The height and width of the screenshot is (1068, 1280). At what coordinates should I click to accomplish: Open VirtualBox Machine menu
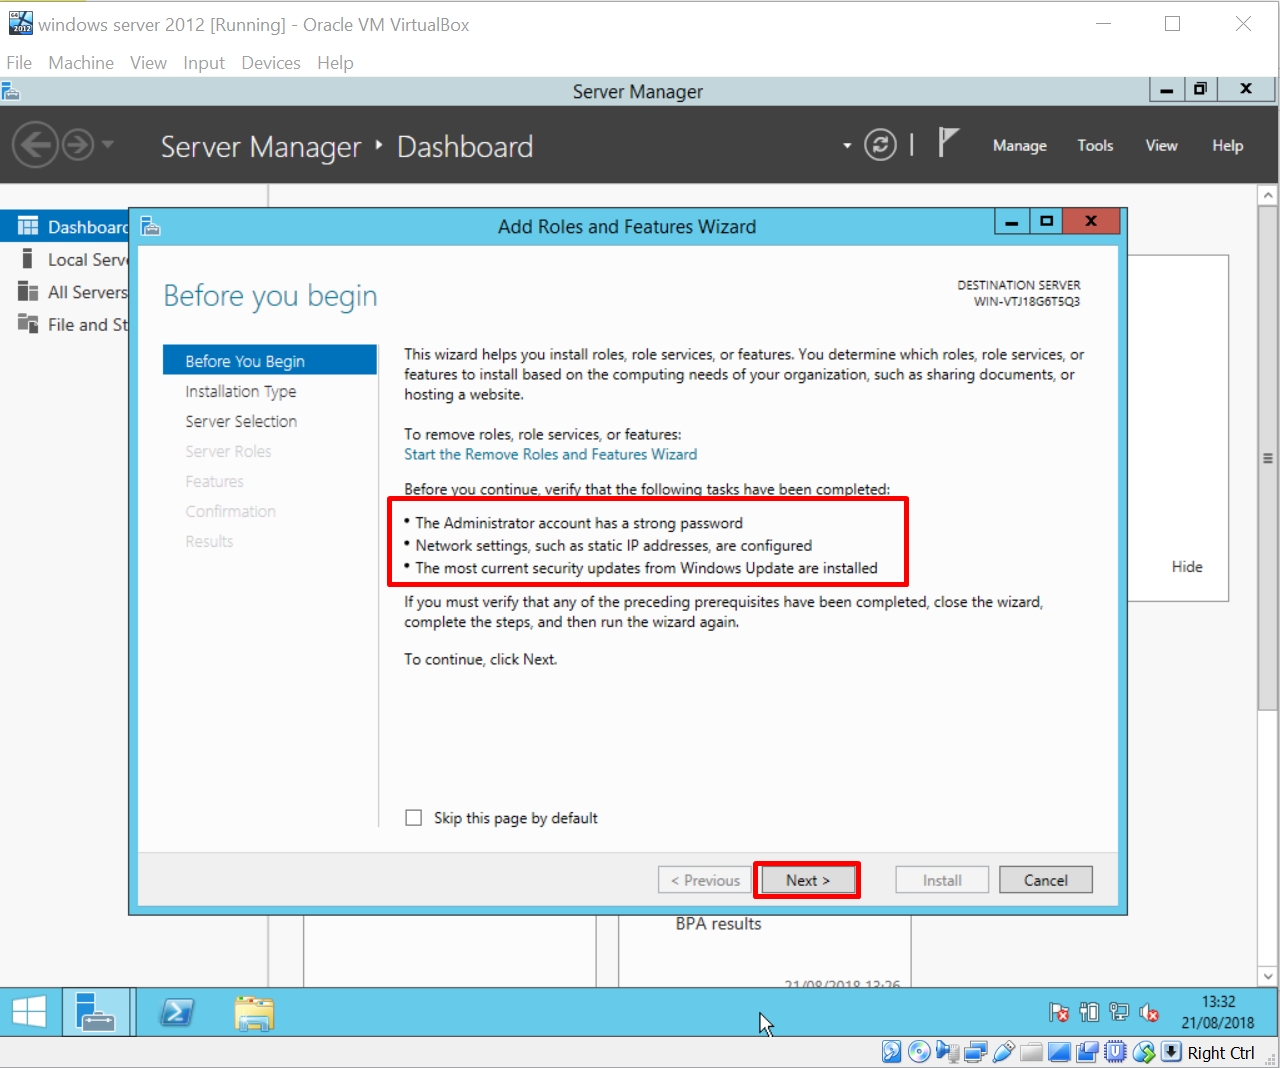pos(81,62)
